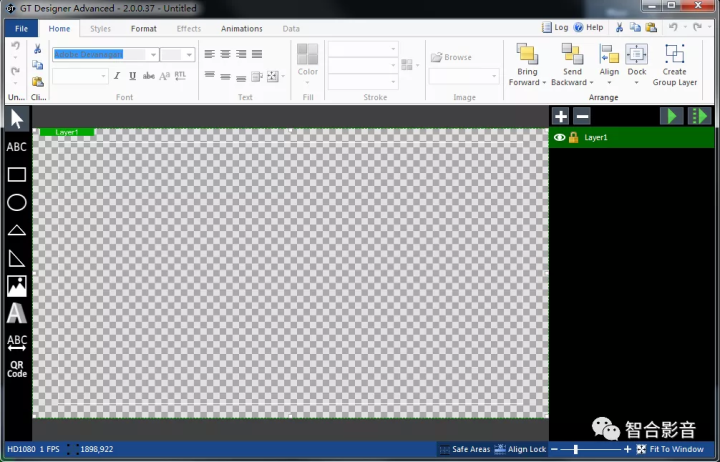
Task: Click the paste icon in quick access bar
Action: pos(651,28)
